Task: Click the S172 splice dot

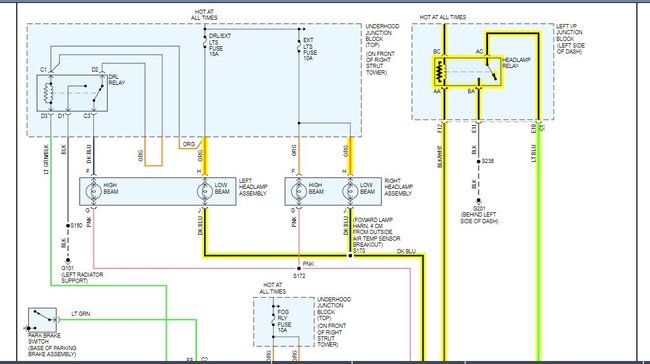Action: [299, 269]
